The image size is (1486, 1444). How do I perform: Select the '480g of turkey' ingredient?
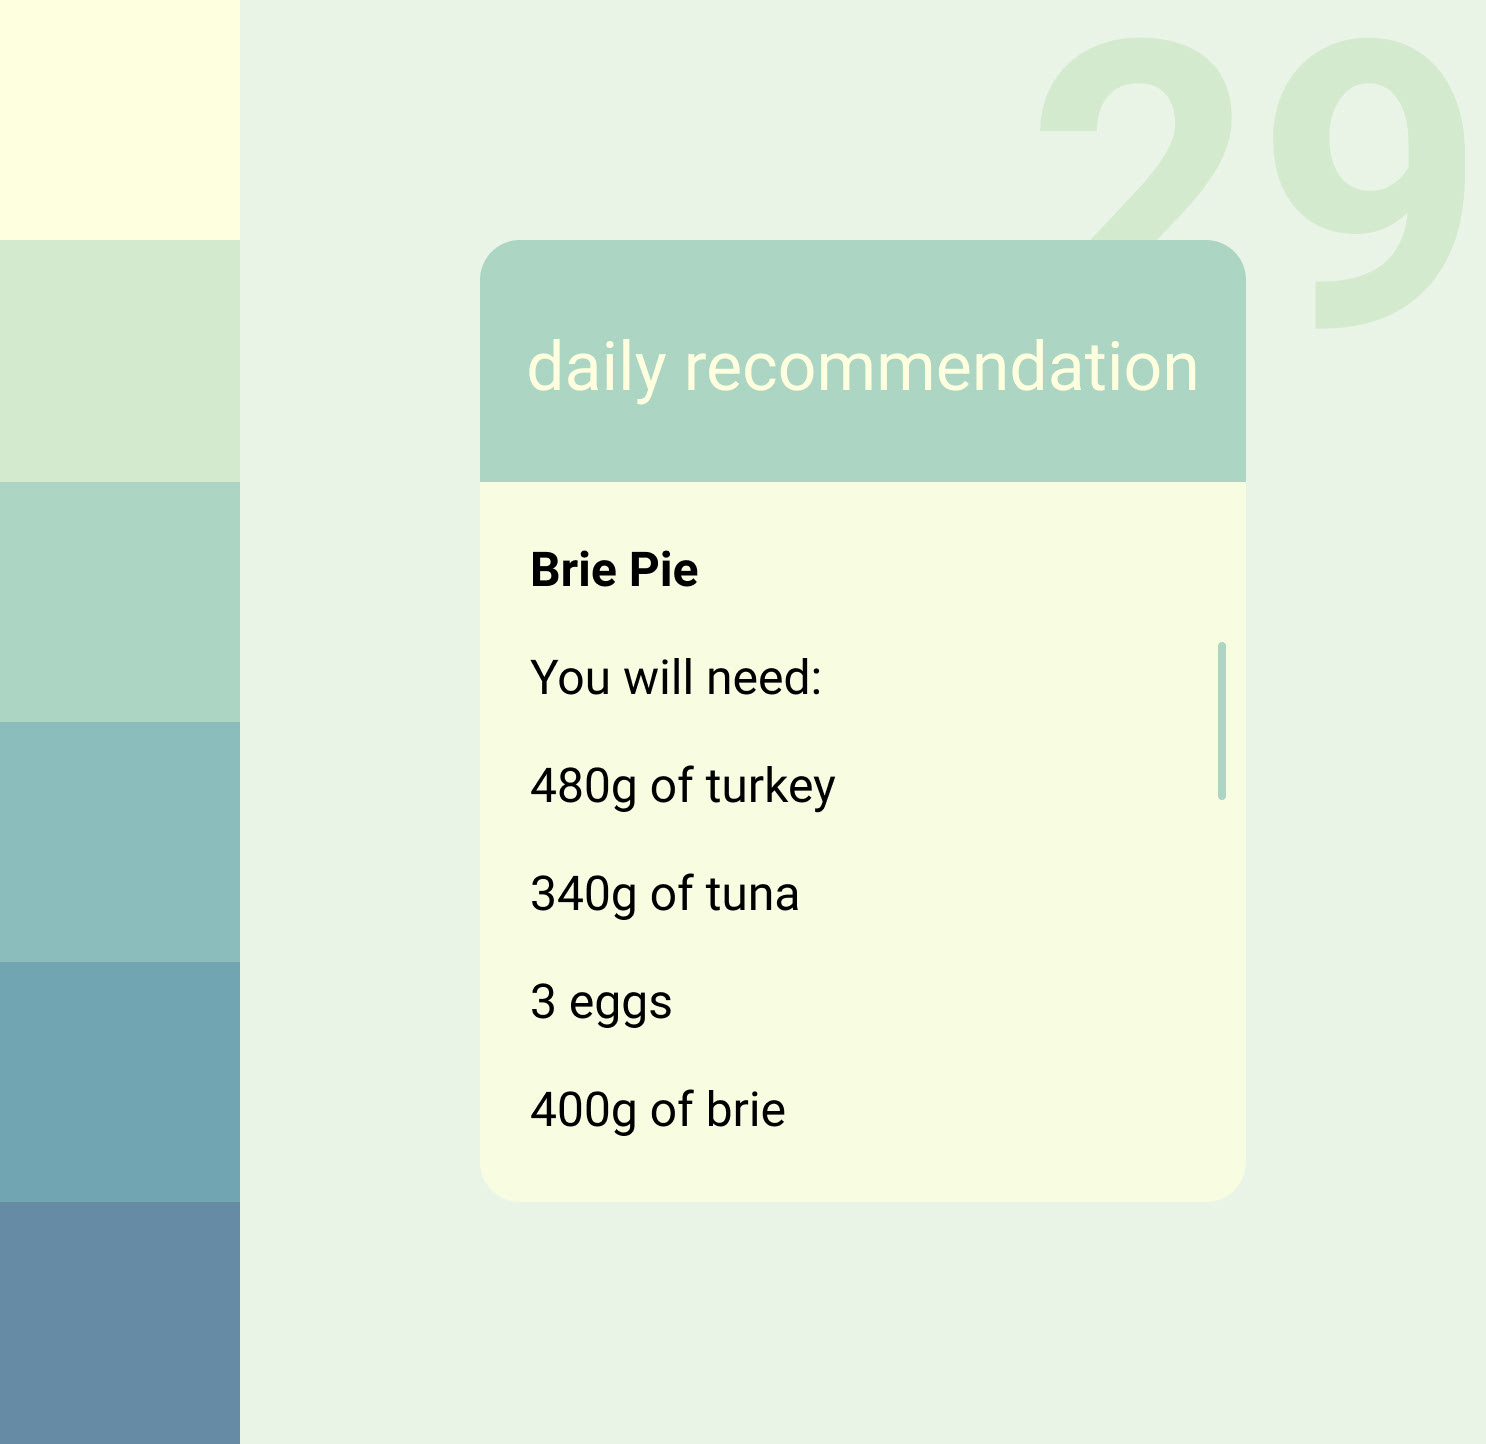[x=683, y=787]
